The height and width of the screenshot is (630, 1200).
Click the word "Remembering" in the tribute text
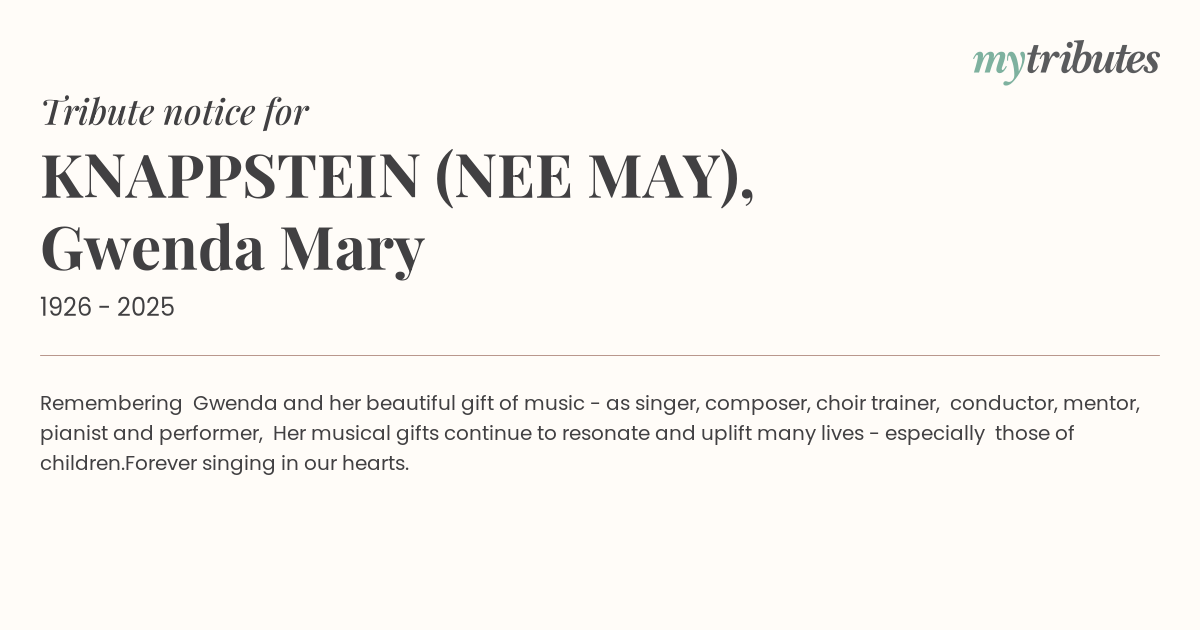[x=111, y=403]
